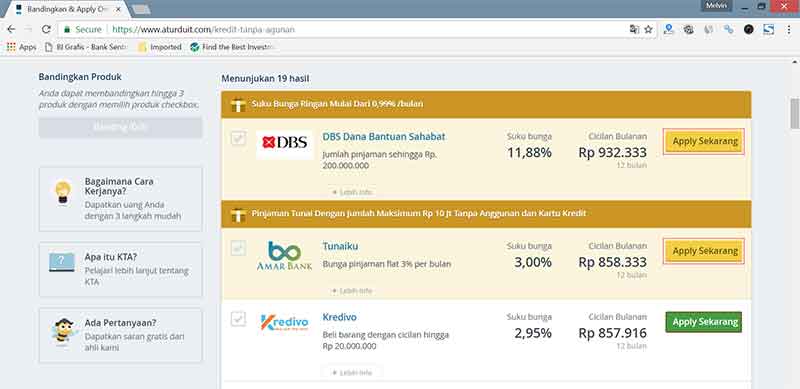Click the 3,00% interest rate value
Screen dimensions: 800x389
(x=533, y=262)
